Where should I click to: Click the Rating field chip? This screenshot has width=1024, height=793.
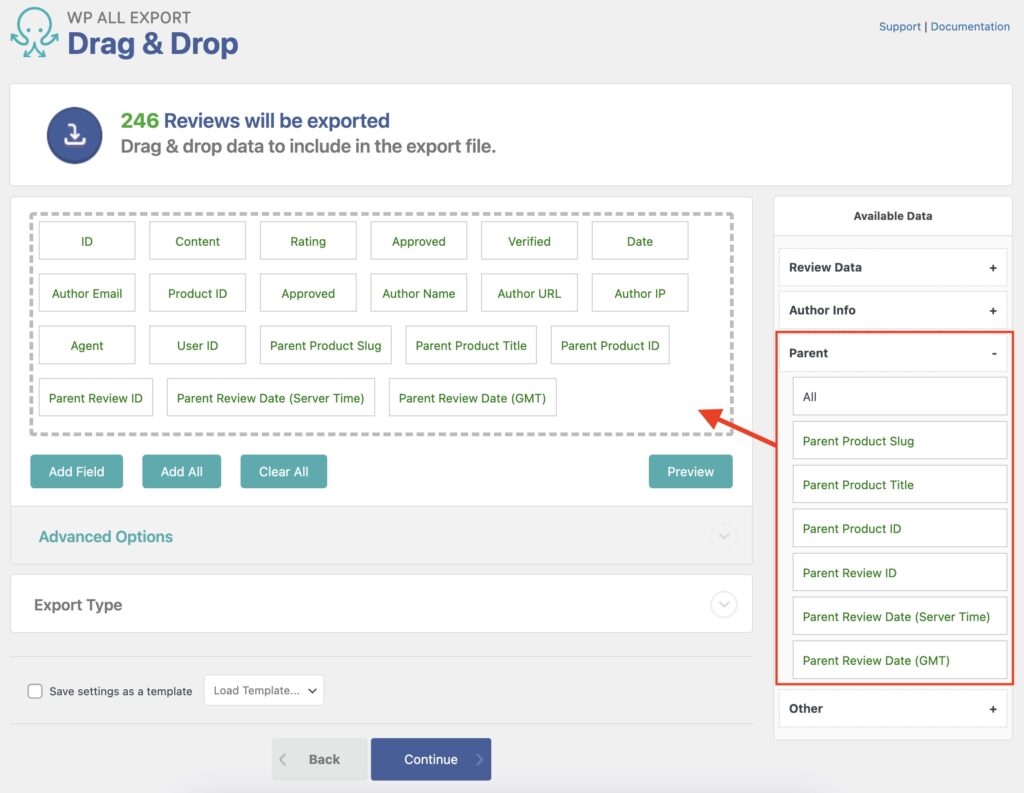(307, 240)
